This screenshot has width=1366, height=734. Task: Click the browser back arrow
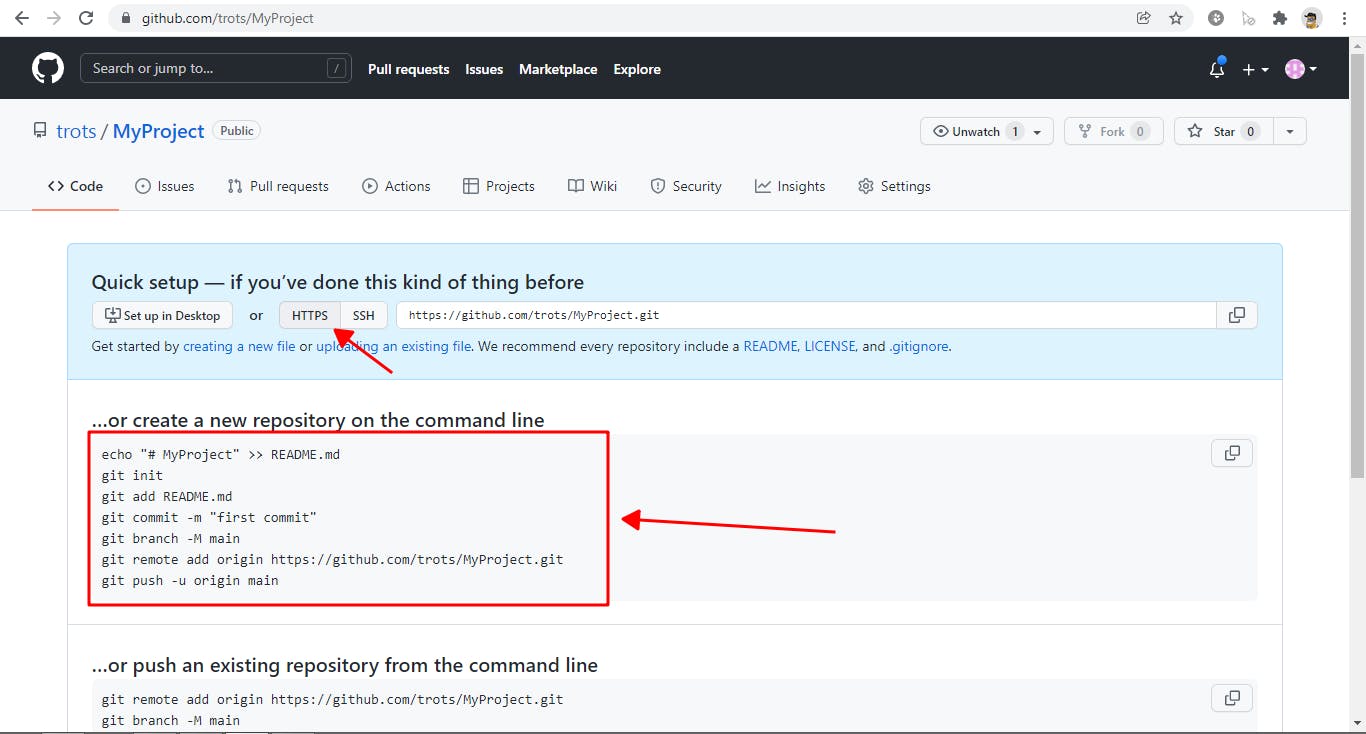click(22, 18)
